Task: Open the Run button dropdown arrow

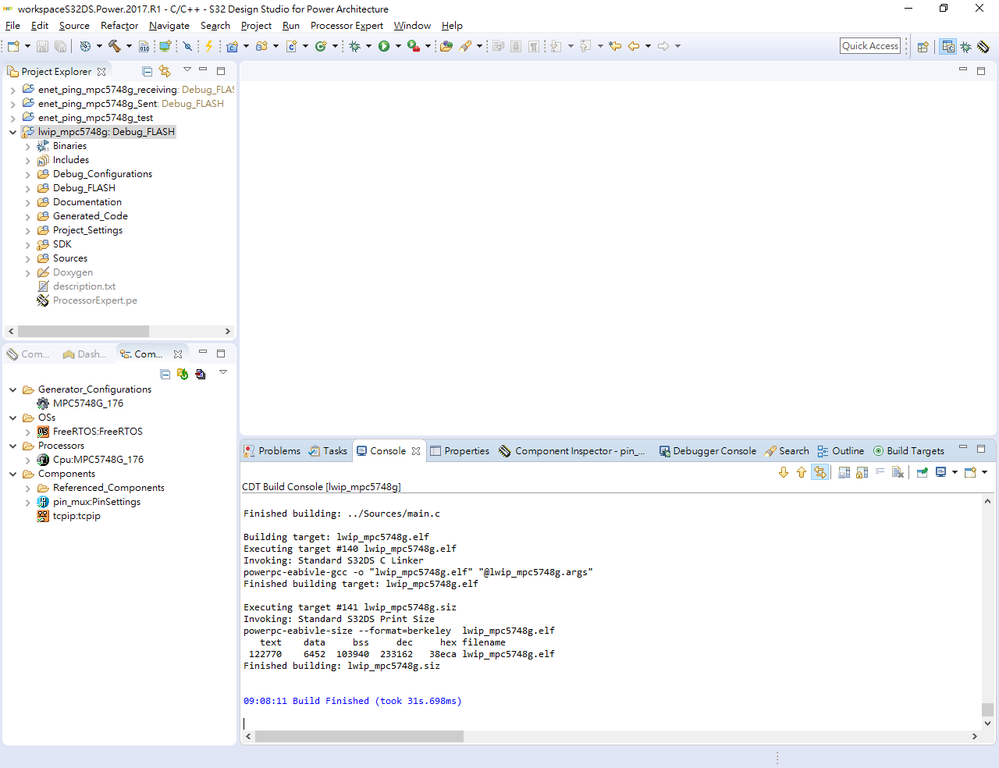Action: click(x=398, y=46)
